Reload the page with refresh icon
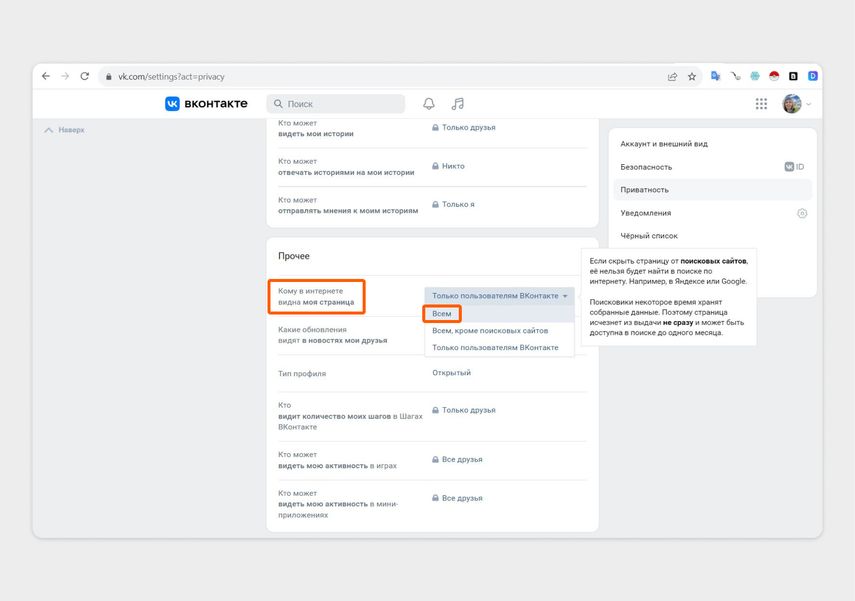This screenshot has height=601, width=855. click(x=85, y=76)
